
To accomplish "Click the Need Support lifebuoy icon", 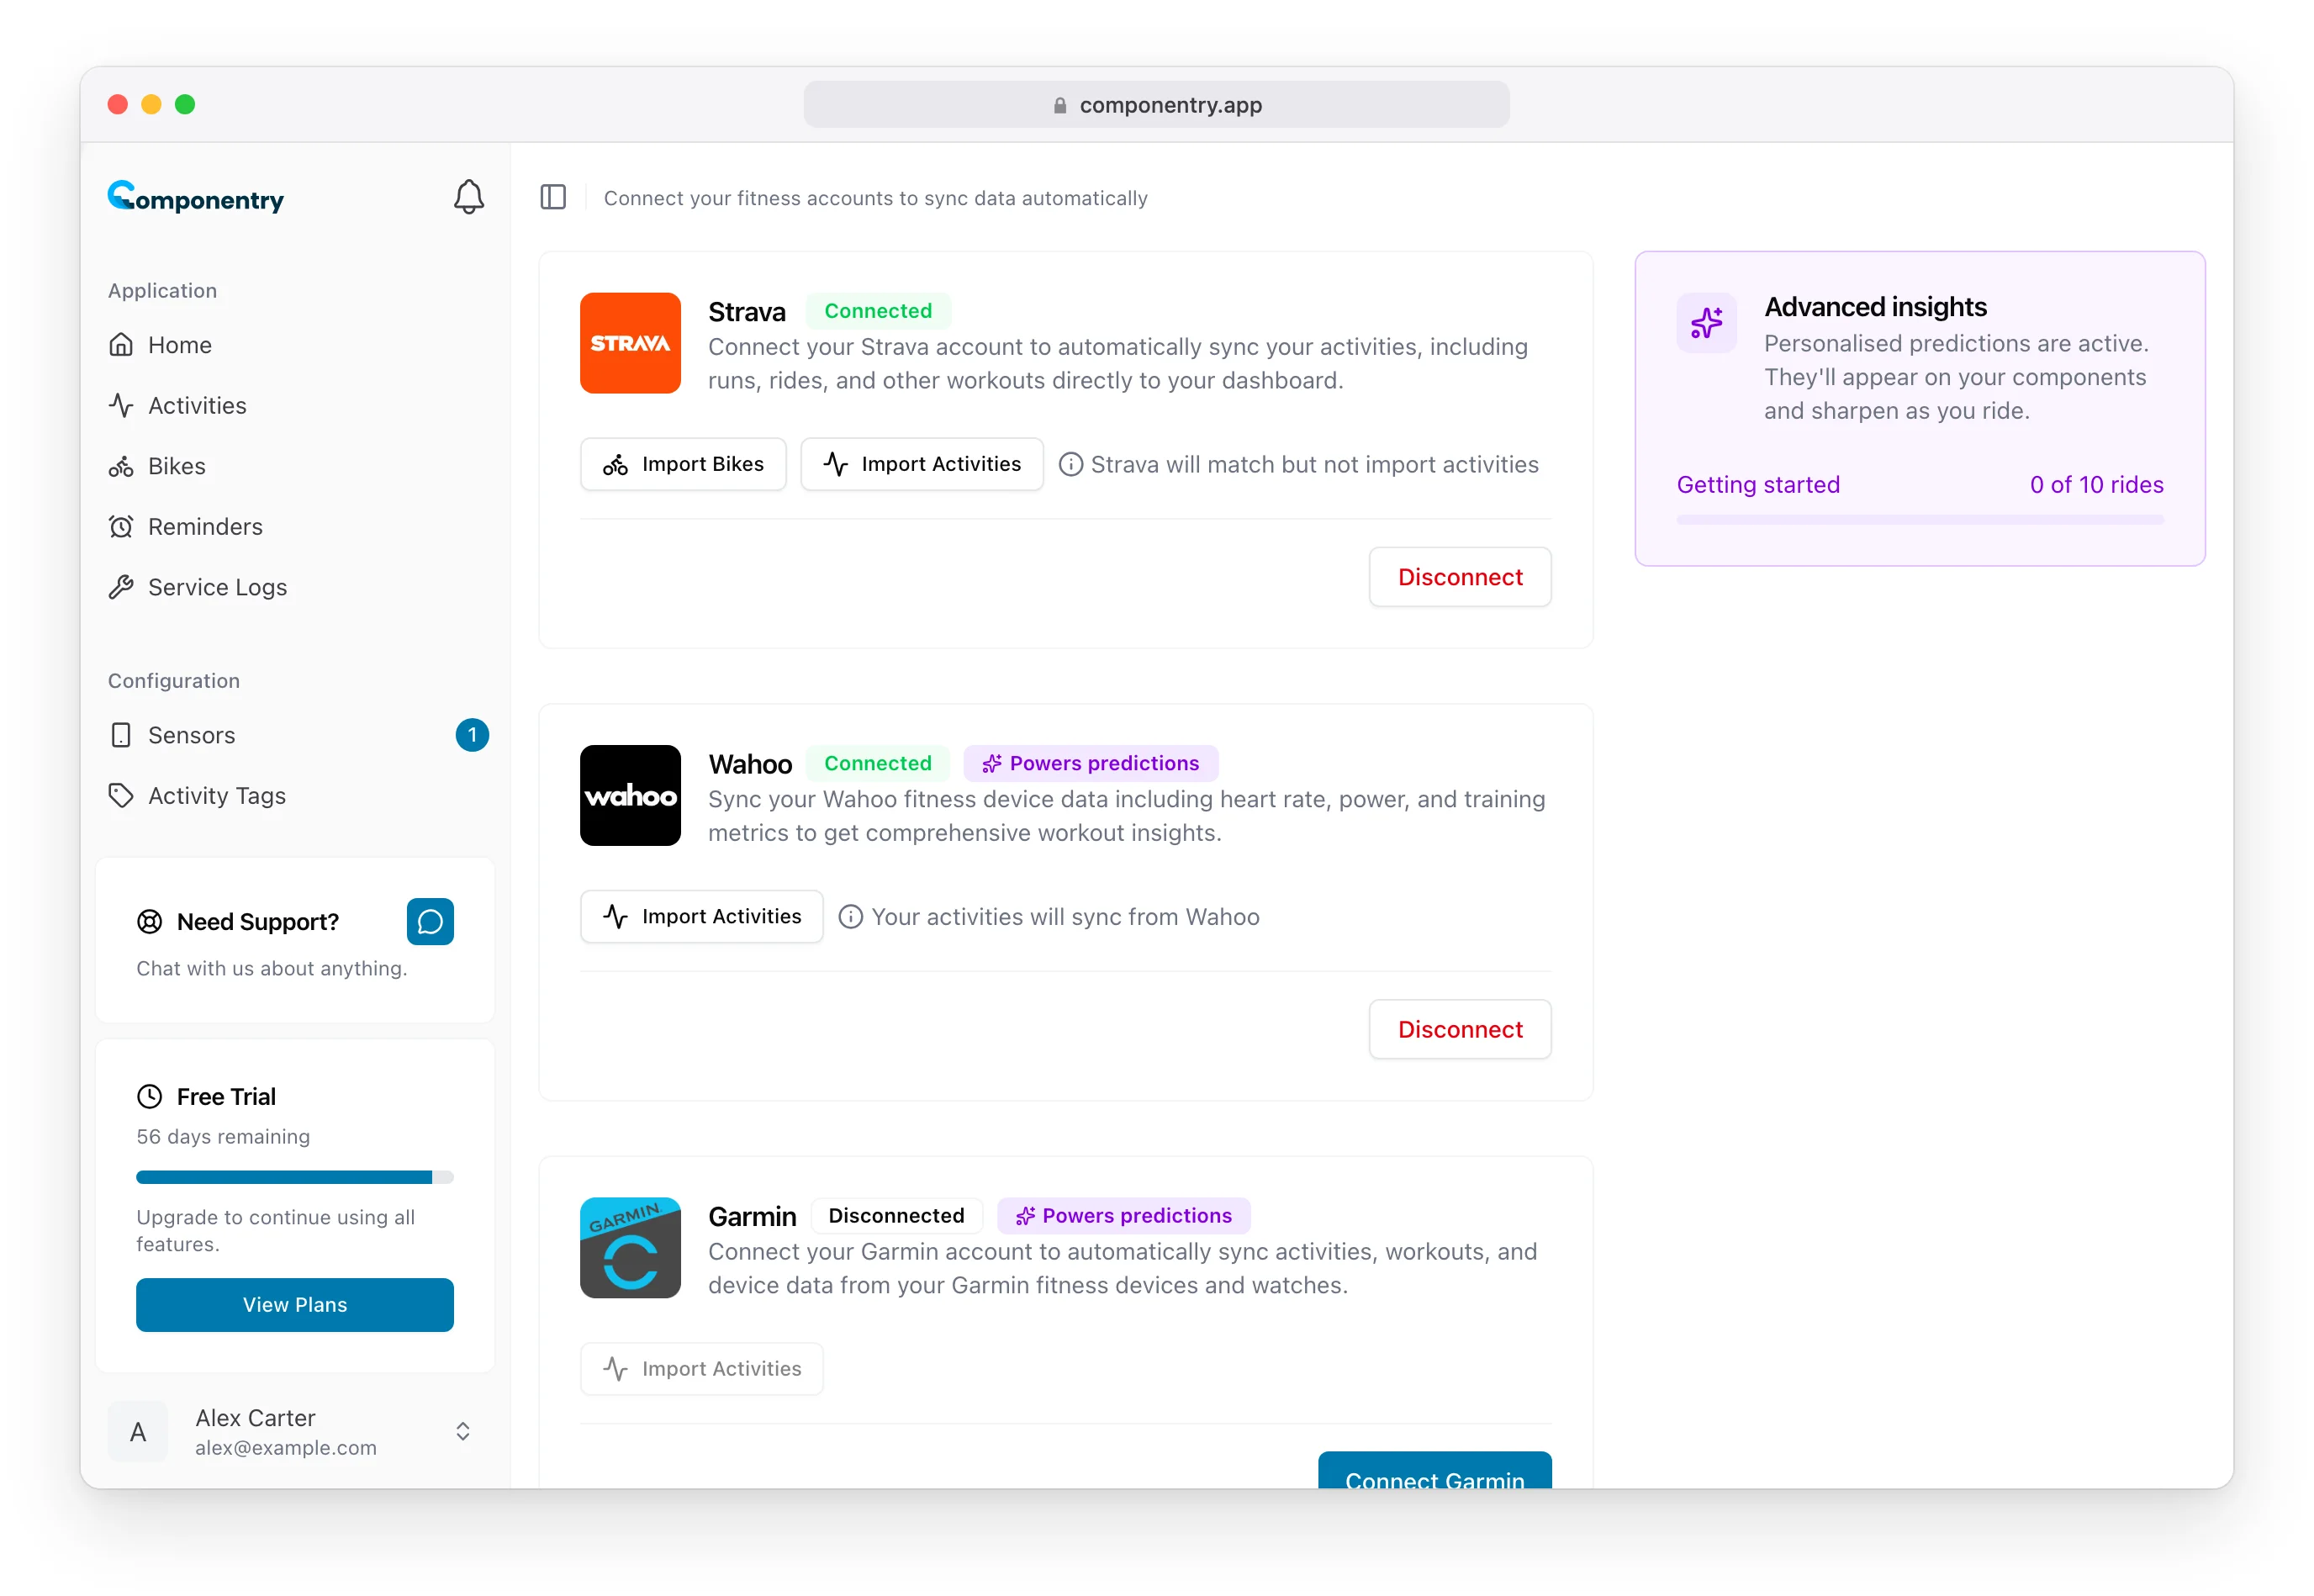I will (x=149, y=921).
